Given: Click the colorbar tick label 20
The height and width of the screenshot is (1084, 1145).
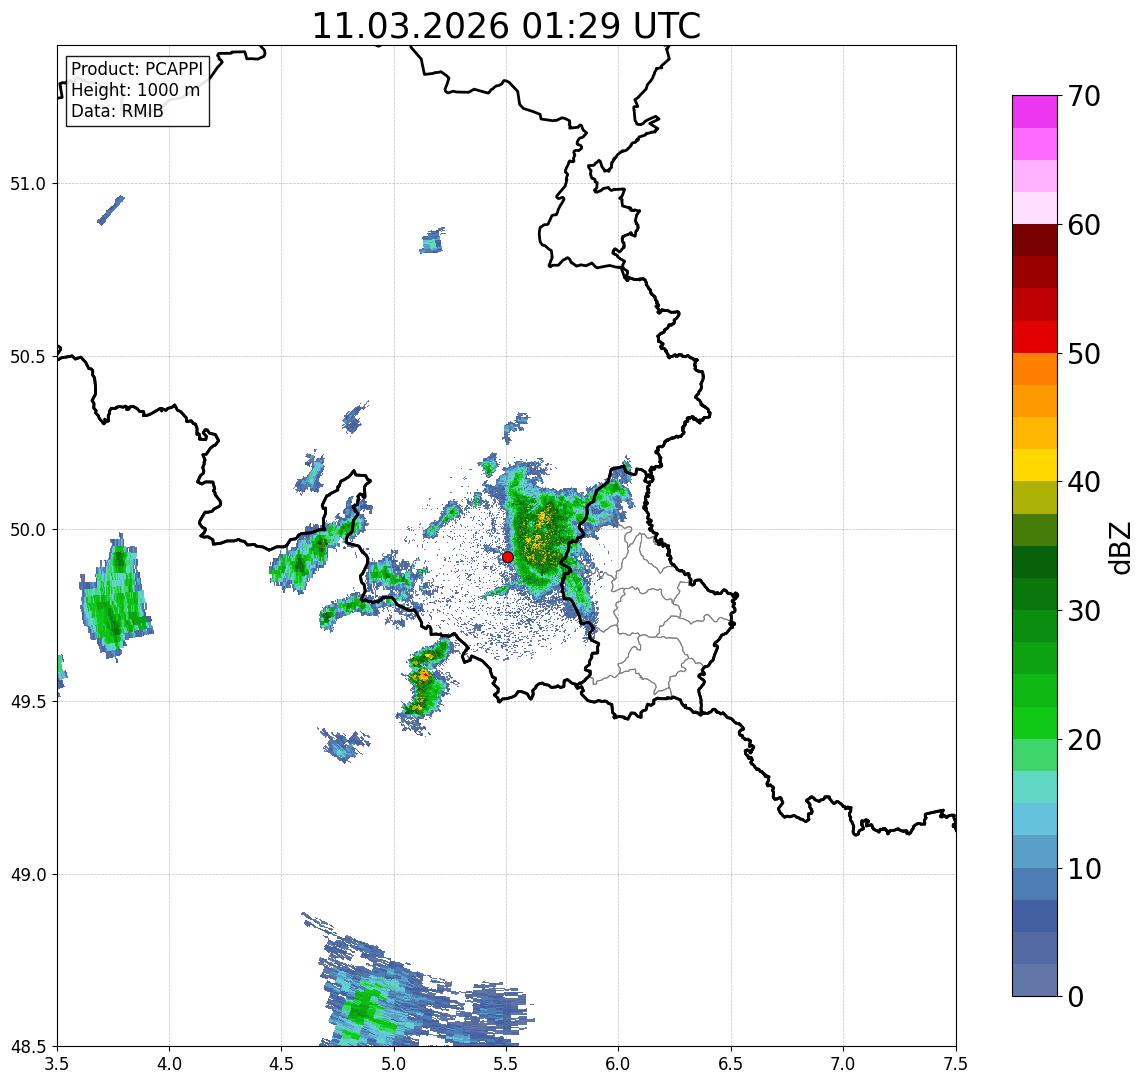Looking at the screenshot, I should point(1084,740).
